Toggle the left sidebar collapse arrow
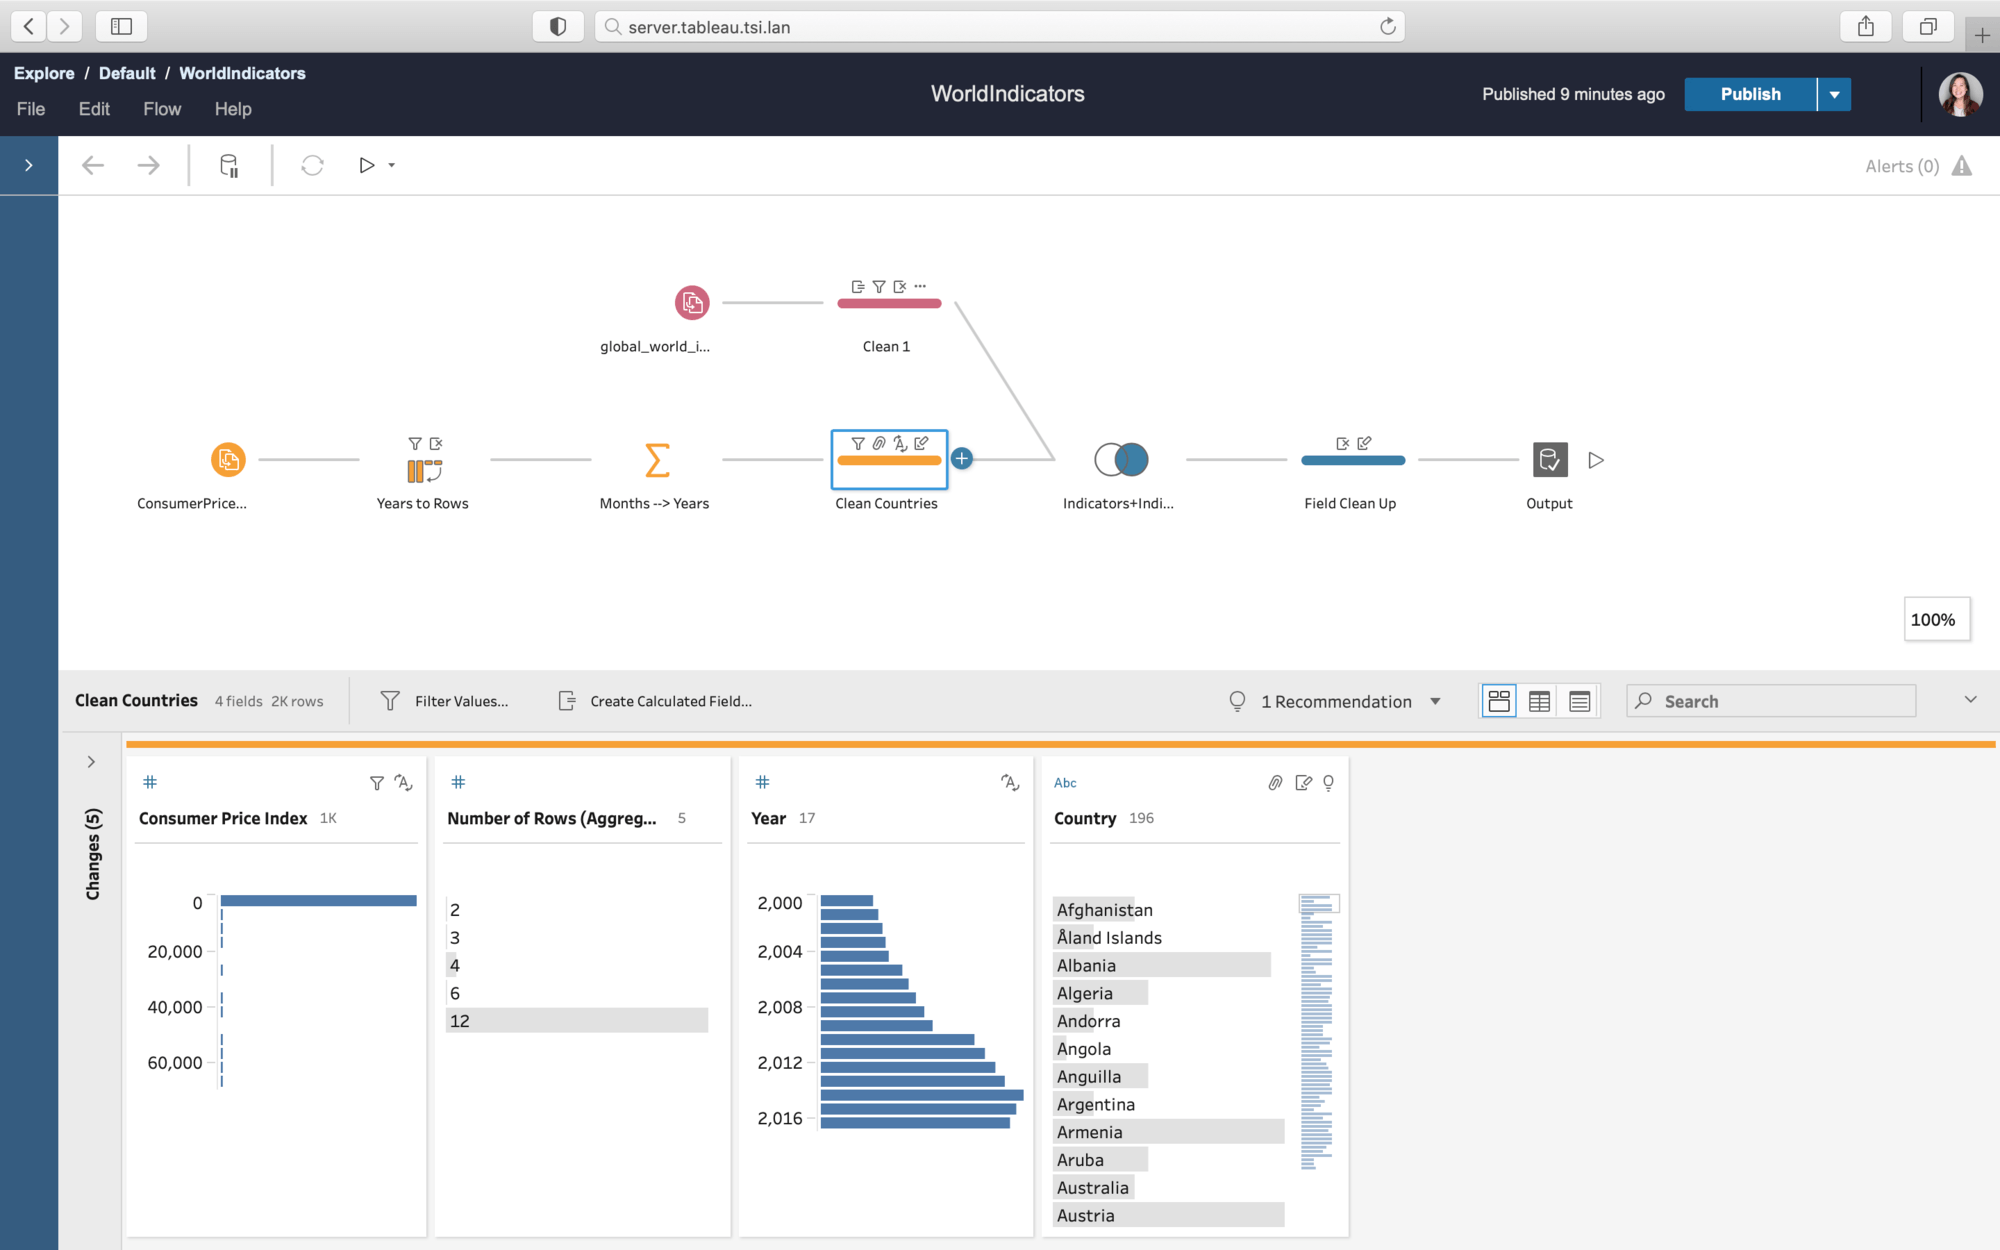Image resolution: width=2000 pixels, height=1250 pixels. point(29,164)
